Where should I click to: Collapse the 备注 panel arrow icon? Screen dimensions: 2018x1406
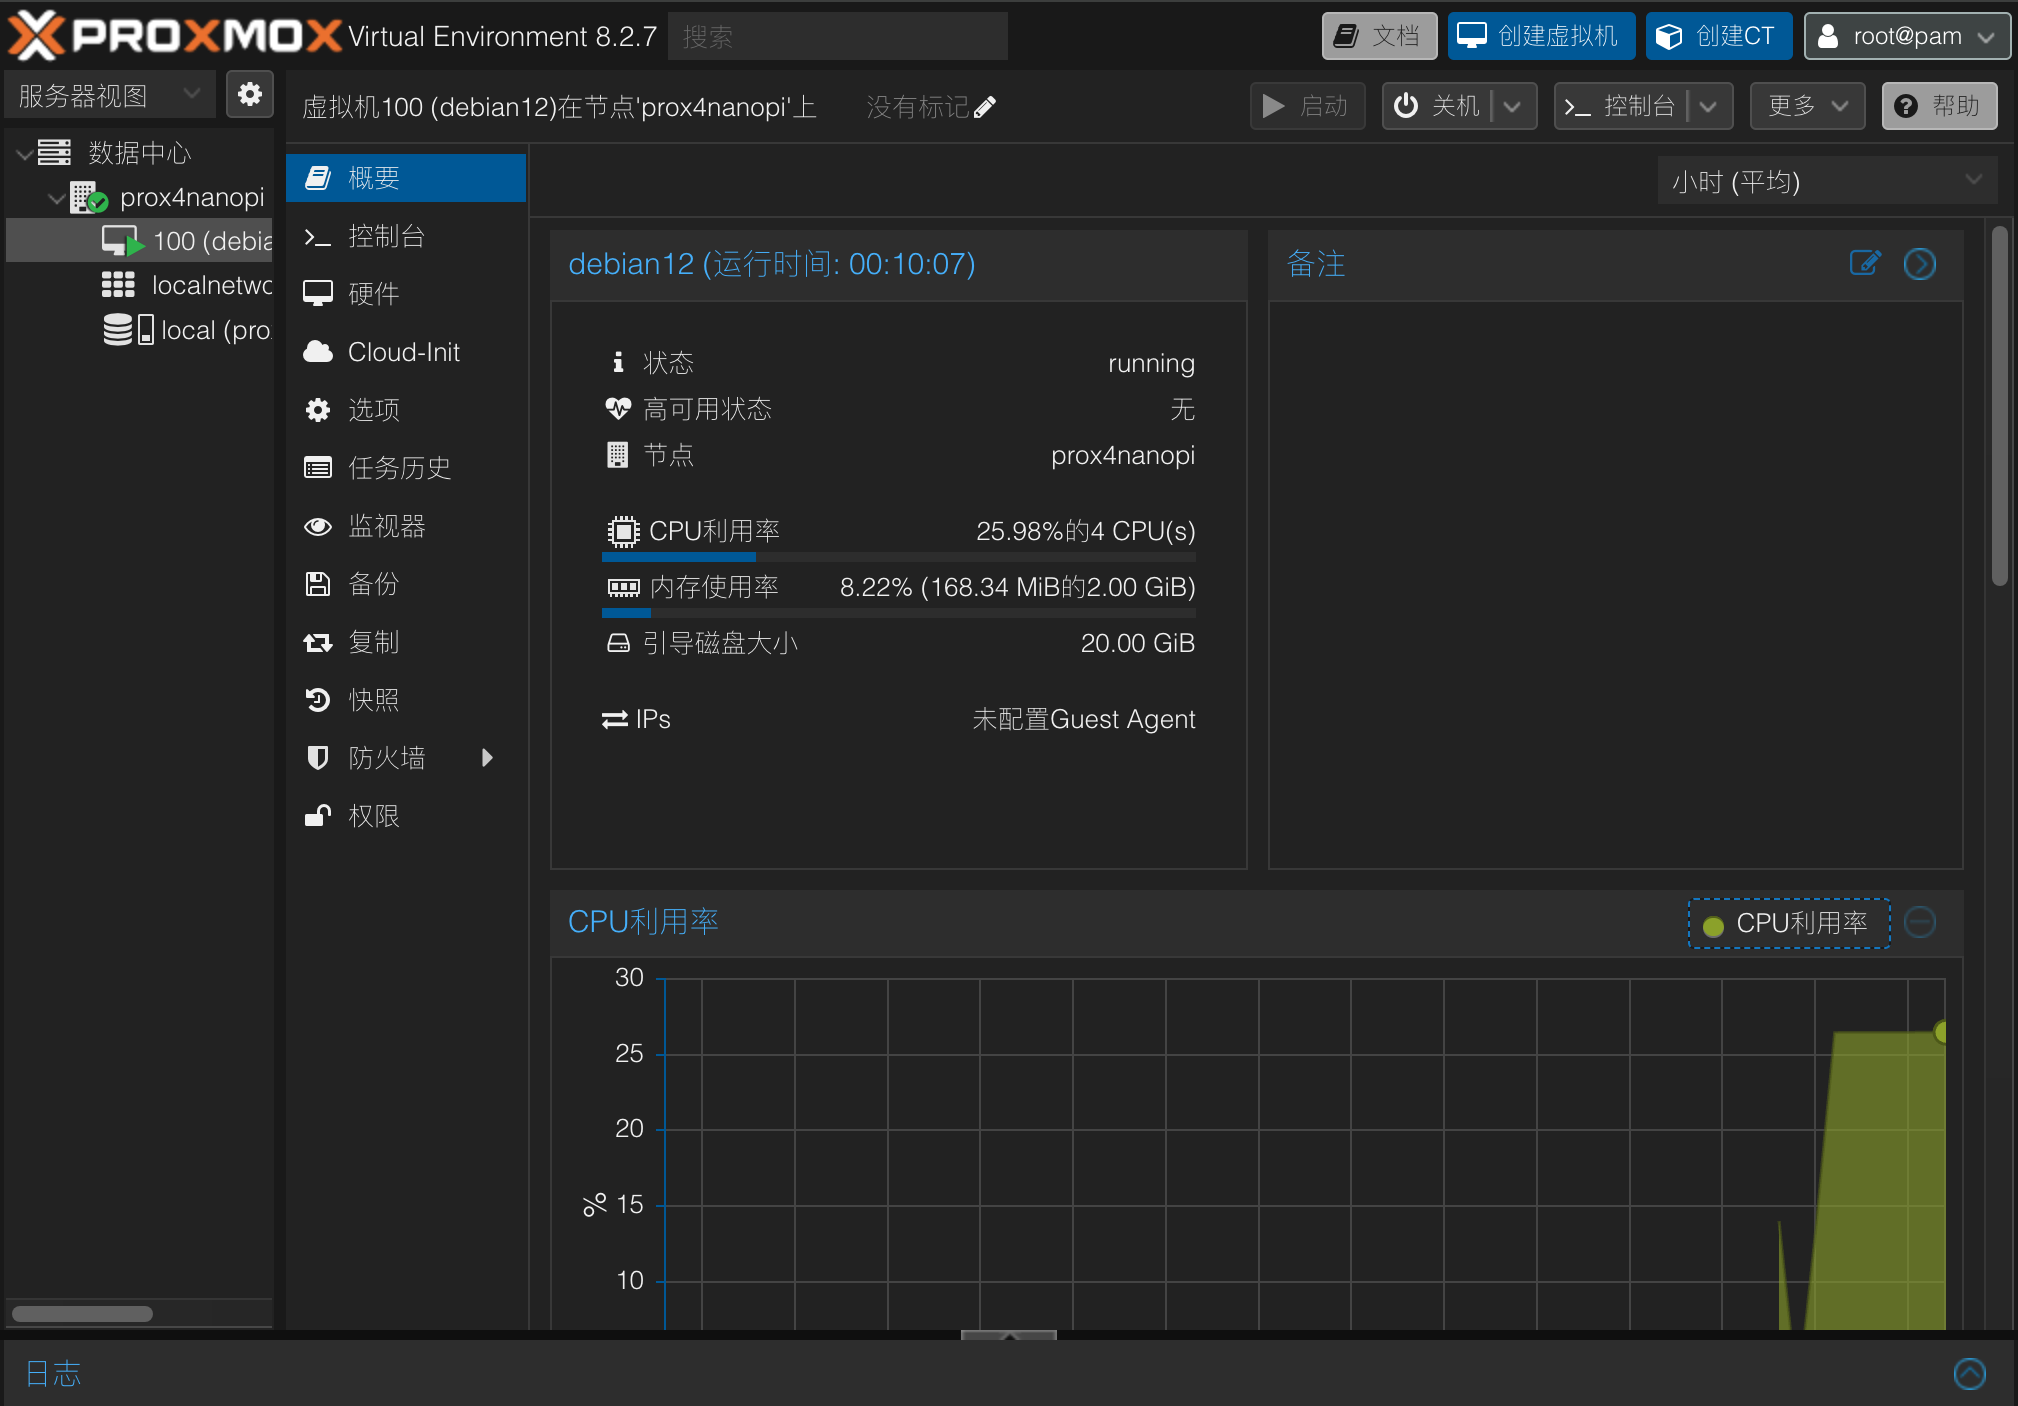click(1920, 264)
